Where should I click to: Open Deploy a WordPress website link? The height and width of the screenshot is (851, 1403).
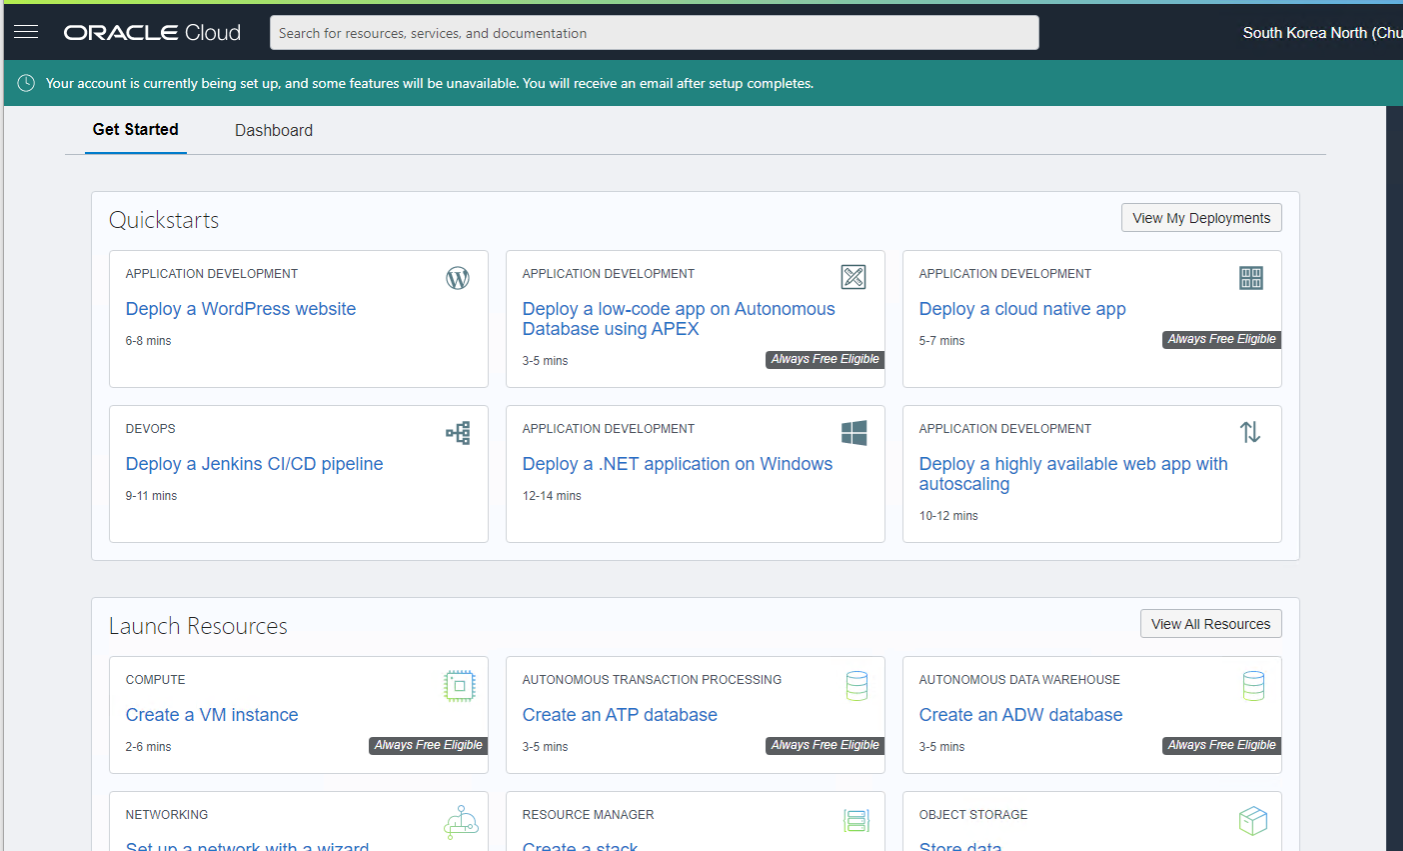coord(241,309)
